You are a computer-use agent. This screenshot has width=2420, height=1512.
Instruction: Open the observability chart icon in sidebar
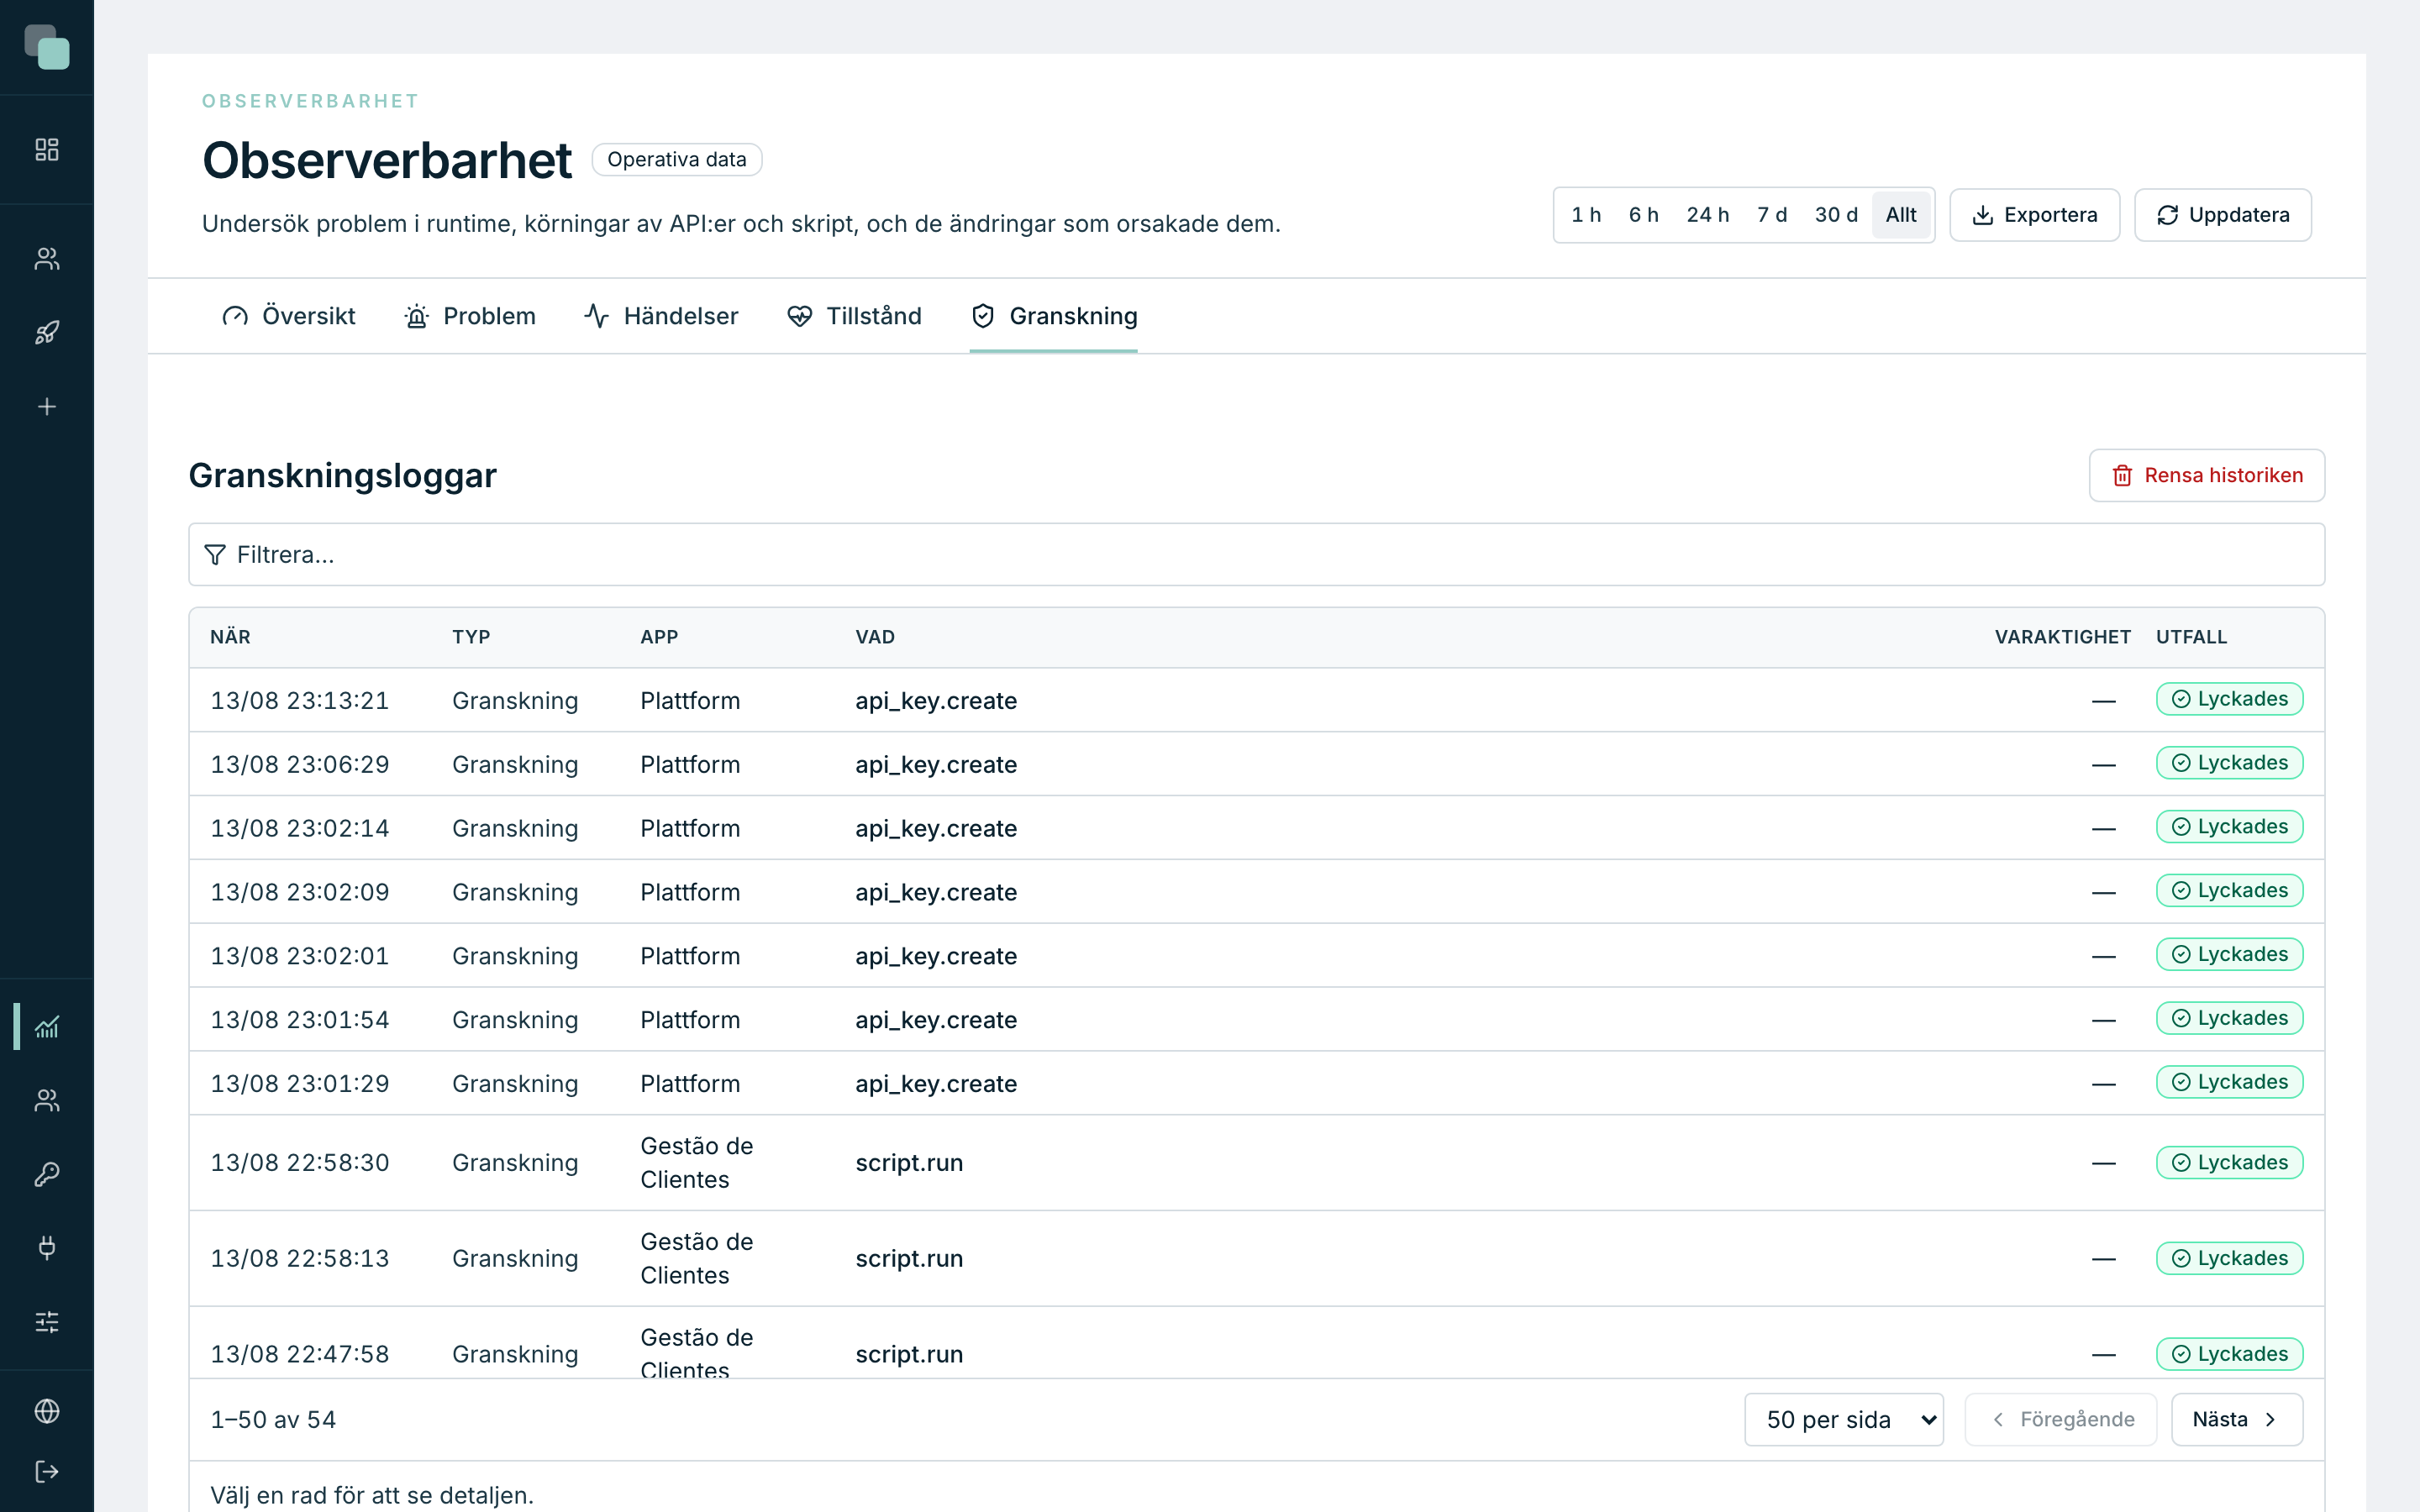coord(47,1026)
